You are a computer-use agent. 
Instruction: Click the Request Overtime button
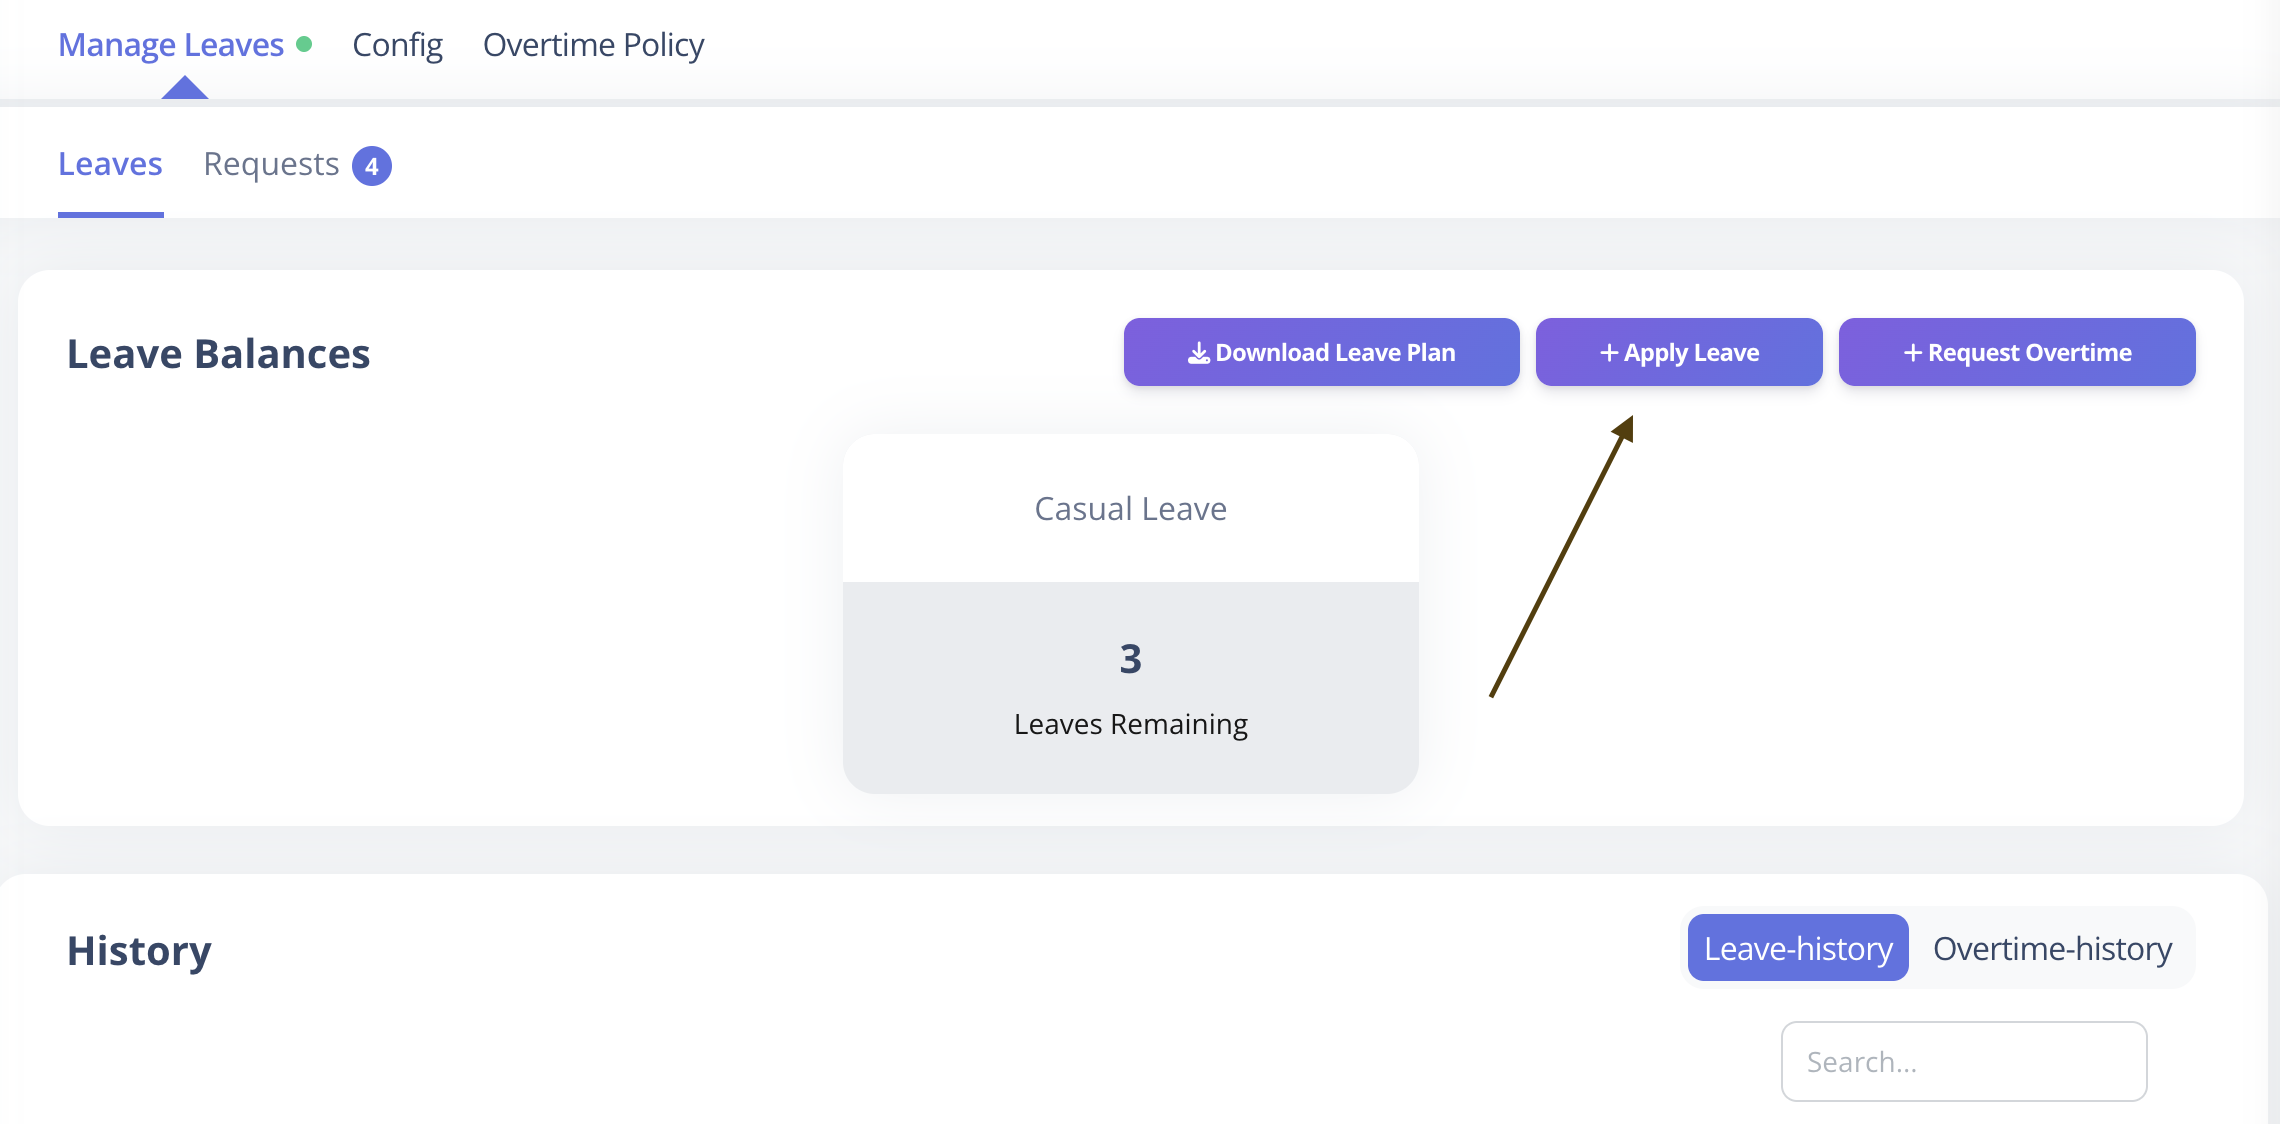coord(2017,352)
